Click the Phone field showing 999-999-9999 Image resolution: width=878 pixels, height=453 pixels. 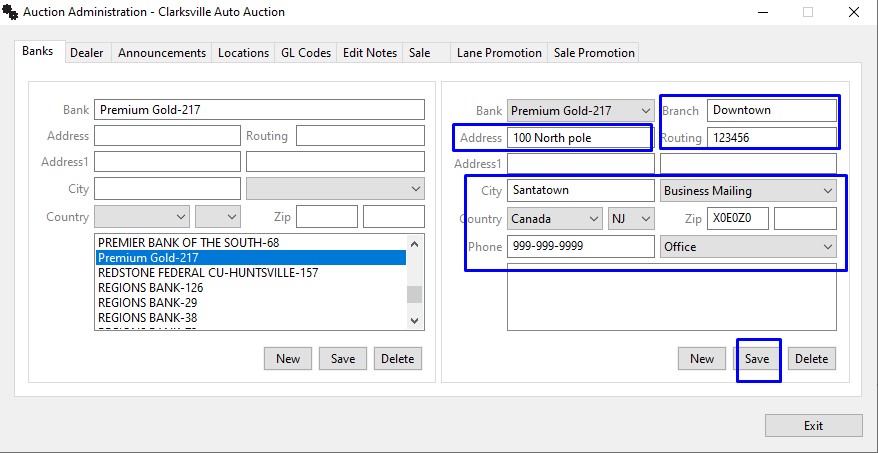click(x=579, y=247)
